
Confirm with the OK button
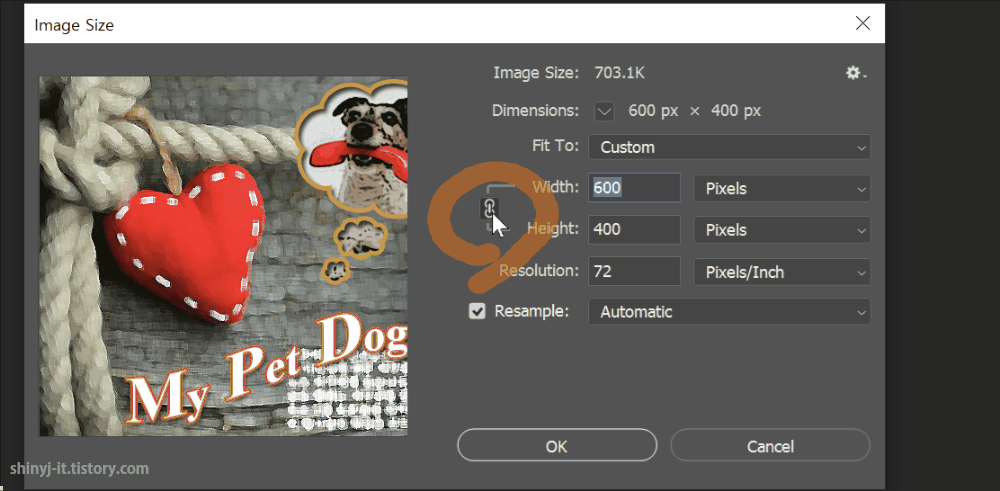coord(557,445)
